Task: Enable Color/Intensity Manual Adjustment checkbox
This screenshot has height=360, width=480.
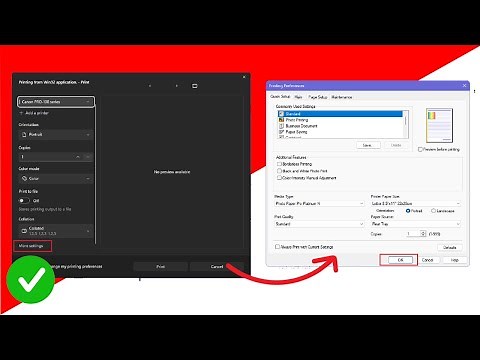Action: pyautogui.click(x=279, y=178)
